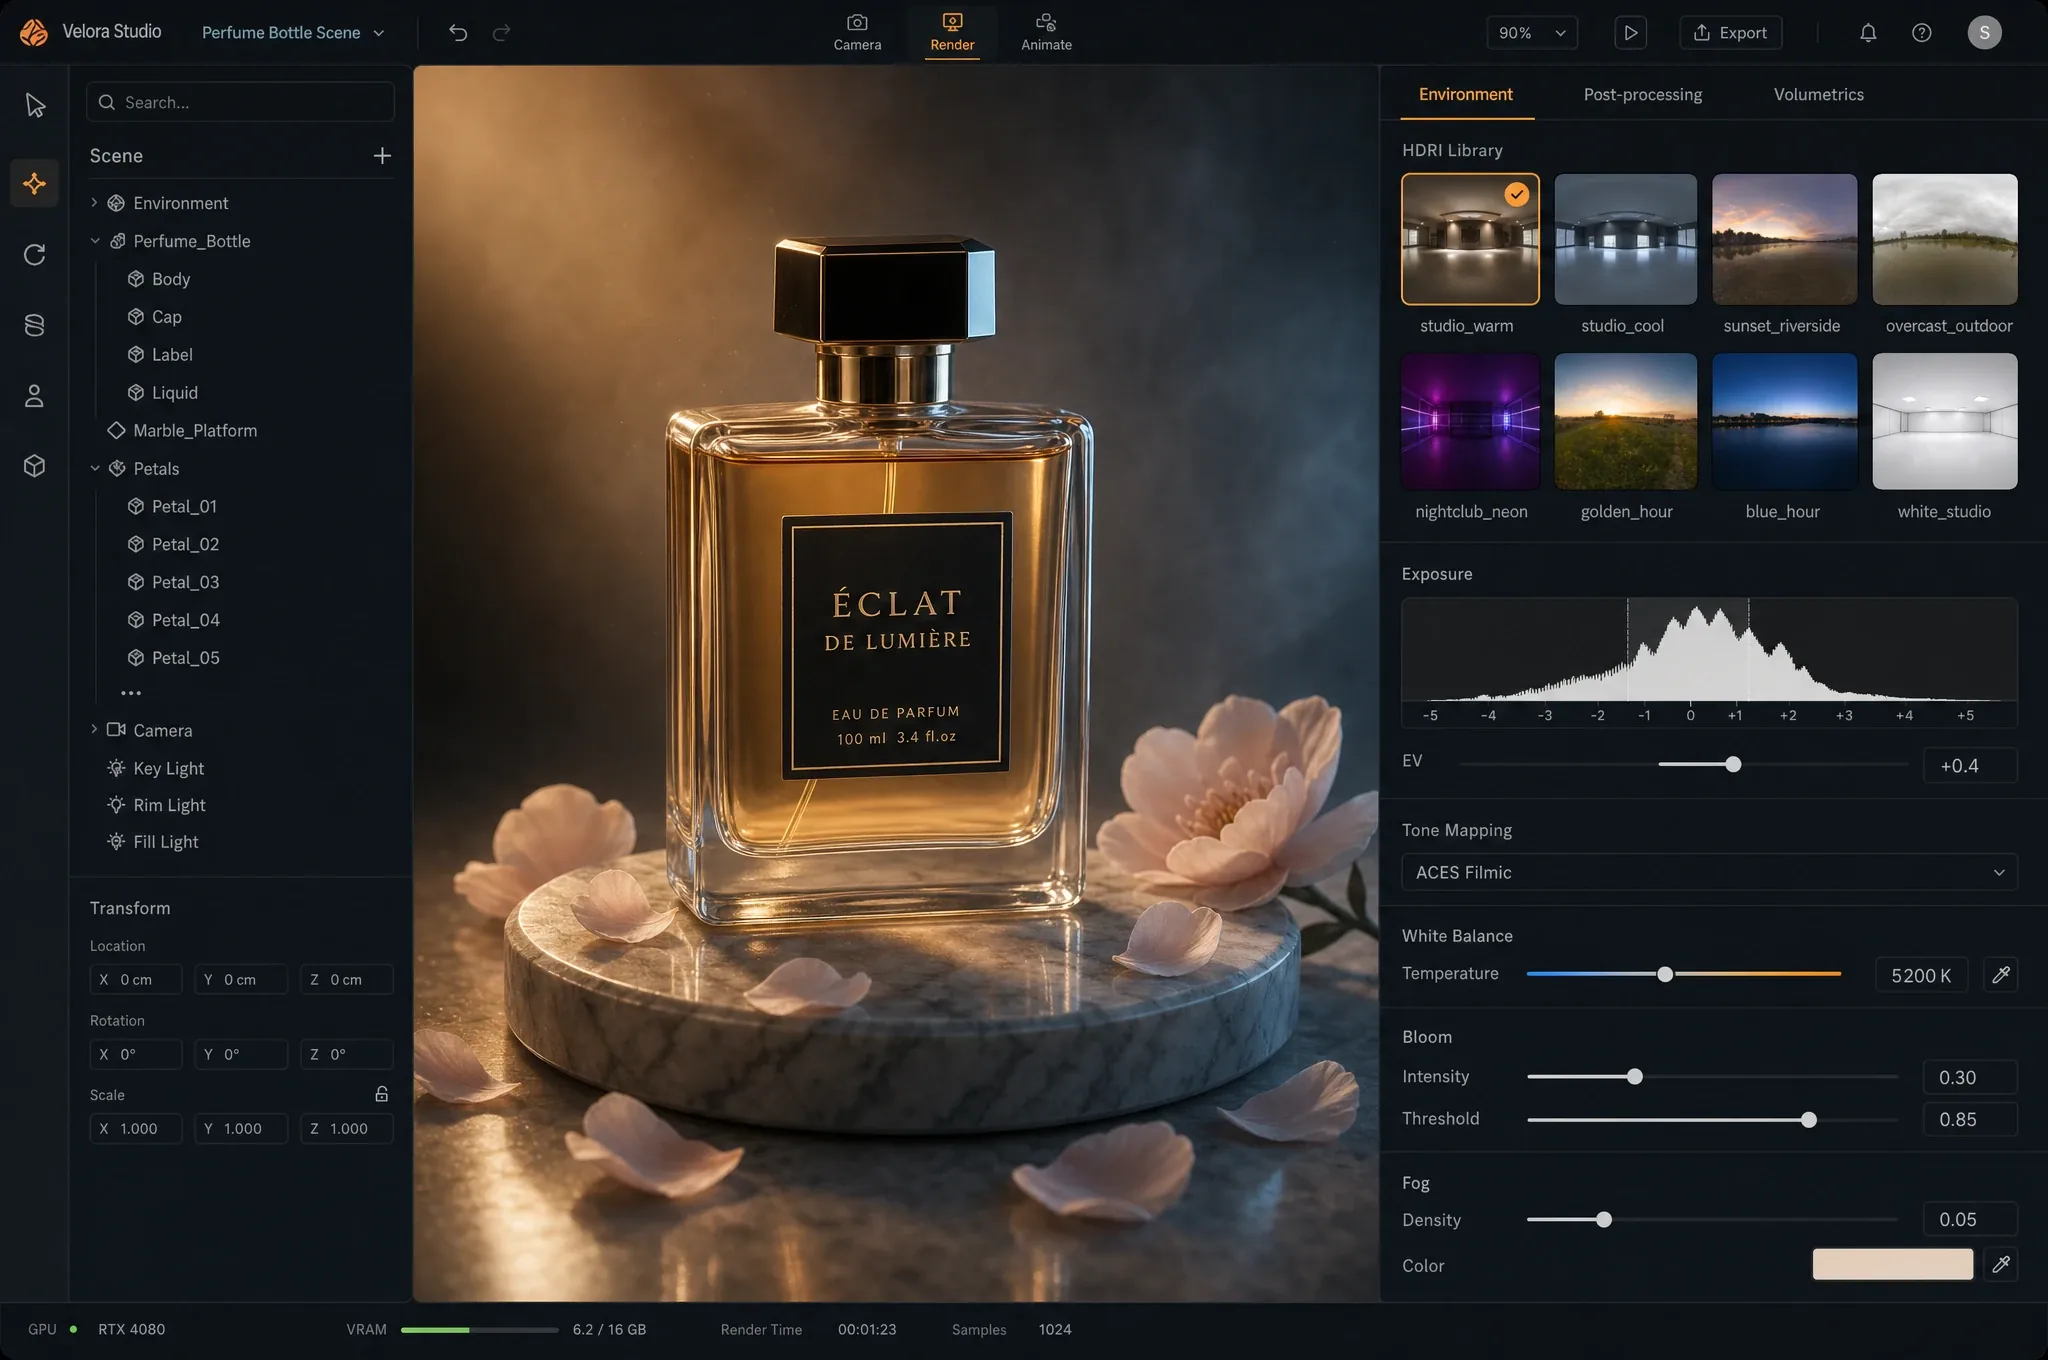This screenshot has height=1360, width=2048.
Task: Expand the Environment tree node
Action: (x=94, y=203)
